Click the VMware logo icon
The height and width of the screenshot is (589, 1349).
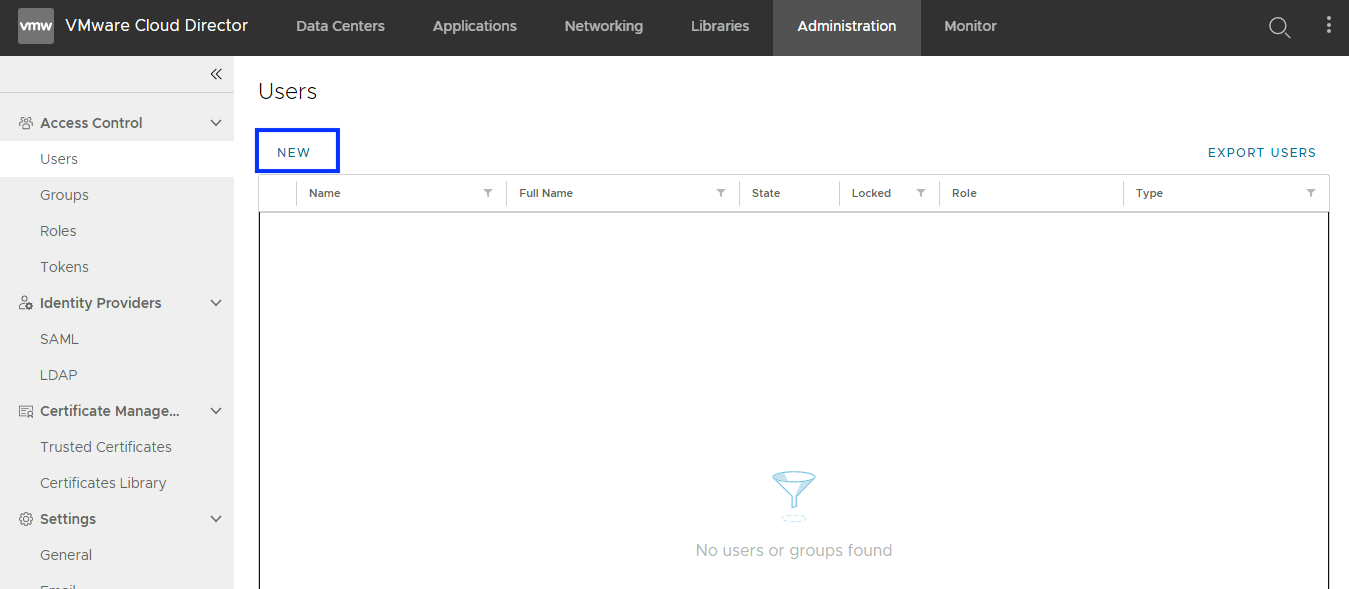(x=36, y=26)
